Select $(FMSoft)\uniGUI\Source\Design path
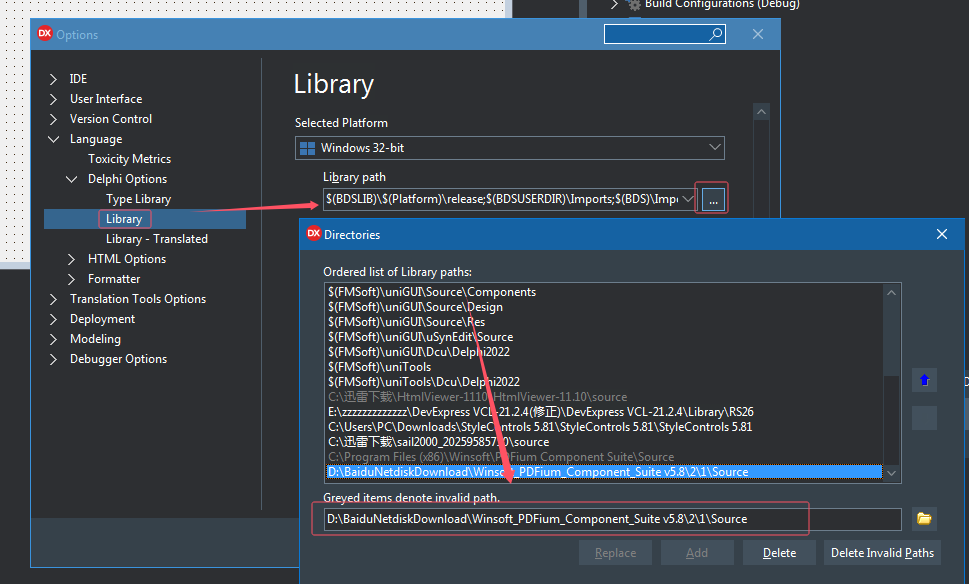Screen dimensions: 969x584 pos(415,307)
